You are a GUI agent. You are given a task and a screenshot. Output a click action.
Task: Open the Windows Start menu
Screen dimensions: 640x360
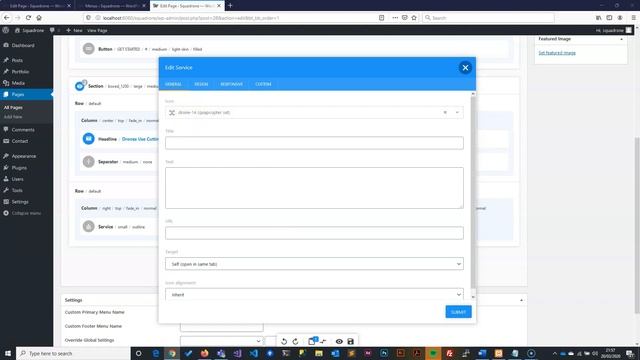coord(8,353)
